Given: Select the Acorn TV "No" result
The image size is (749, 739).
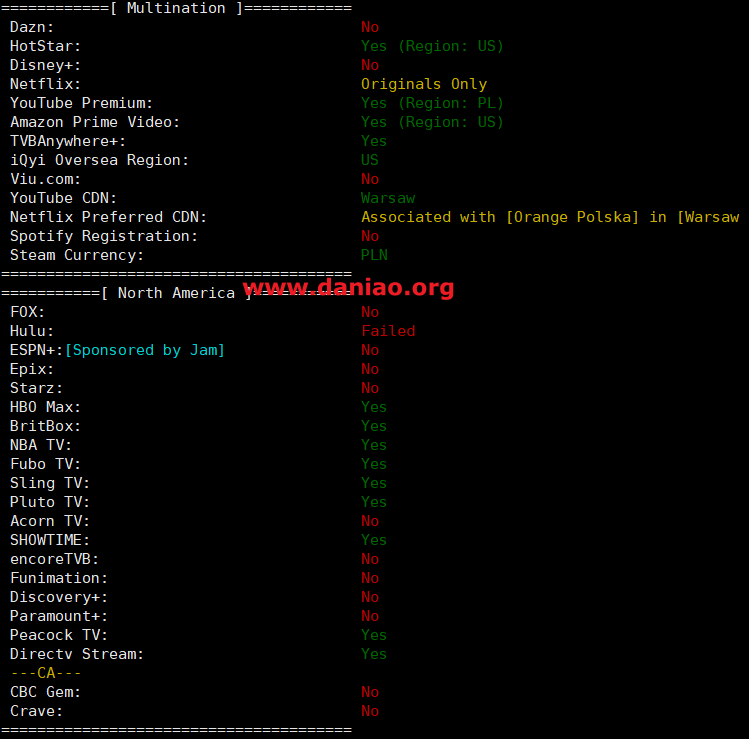Looking at the screenshot, I should (x=370, y=521).
